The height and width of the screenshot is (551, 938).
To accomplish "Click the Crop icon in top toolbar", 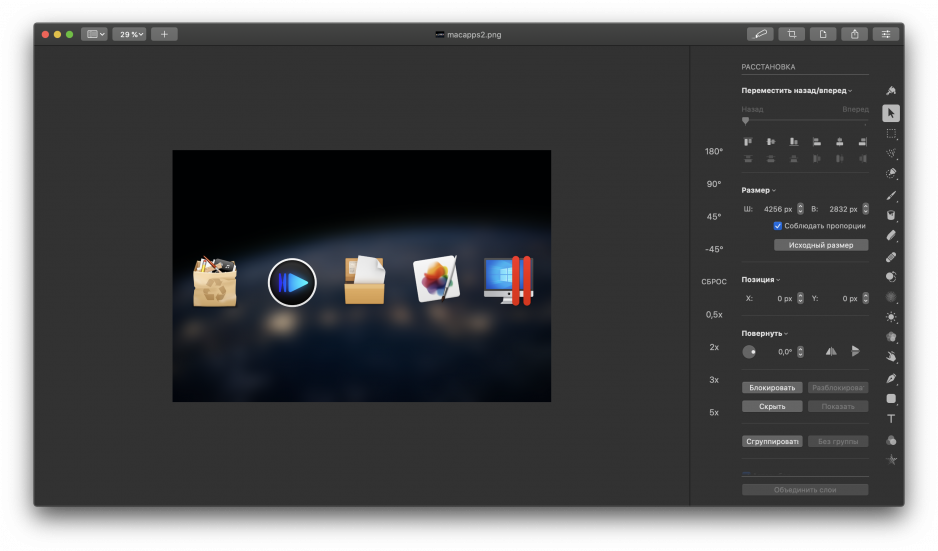I will point(791,34).
